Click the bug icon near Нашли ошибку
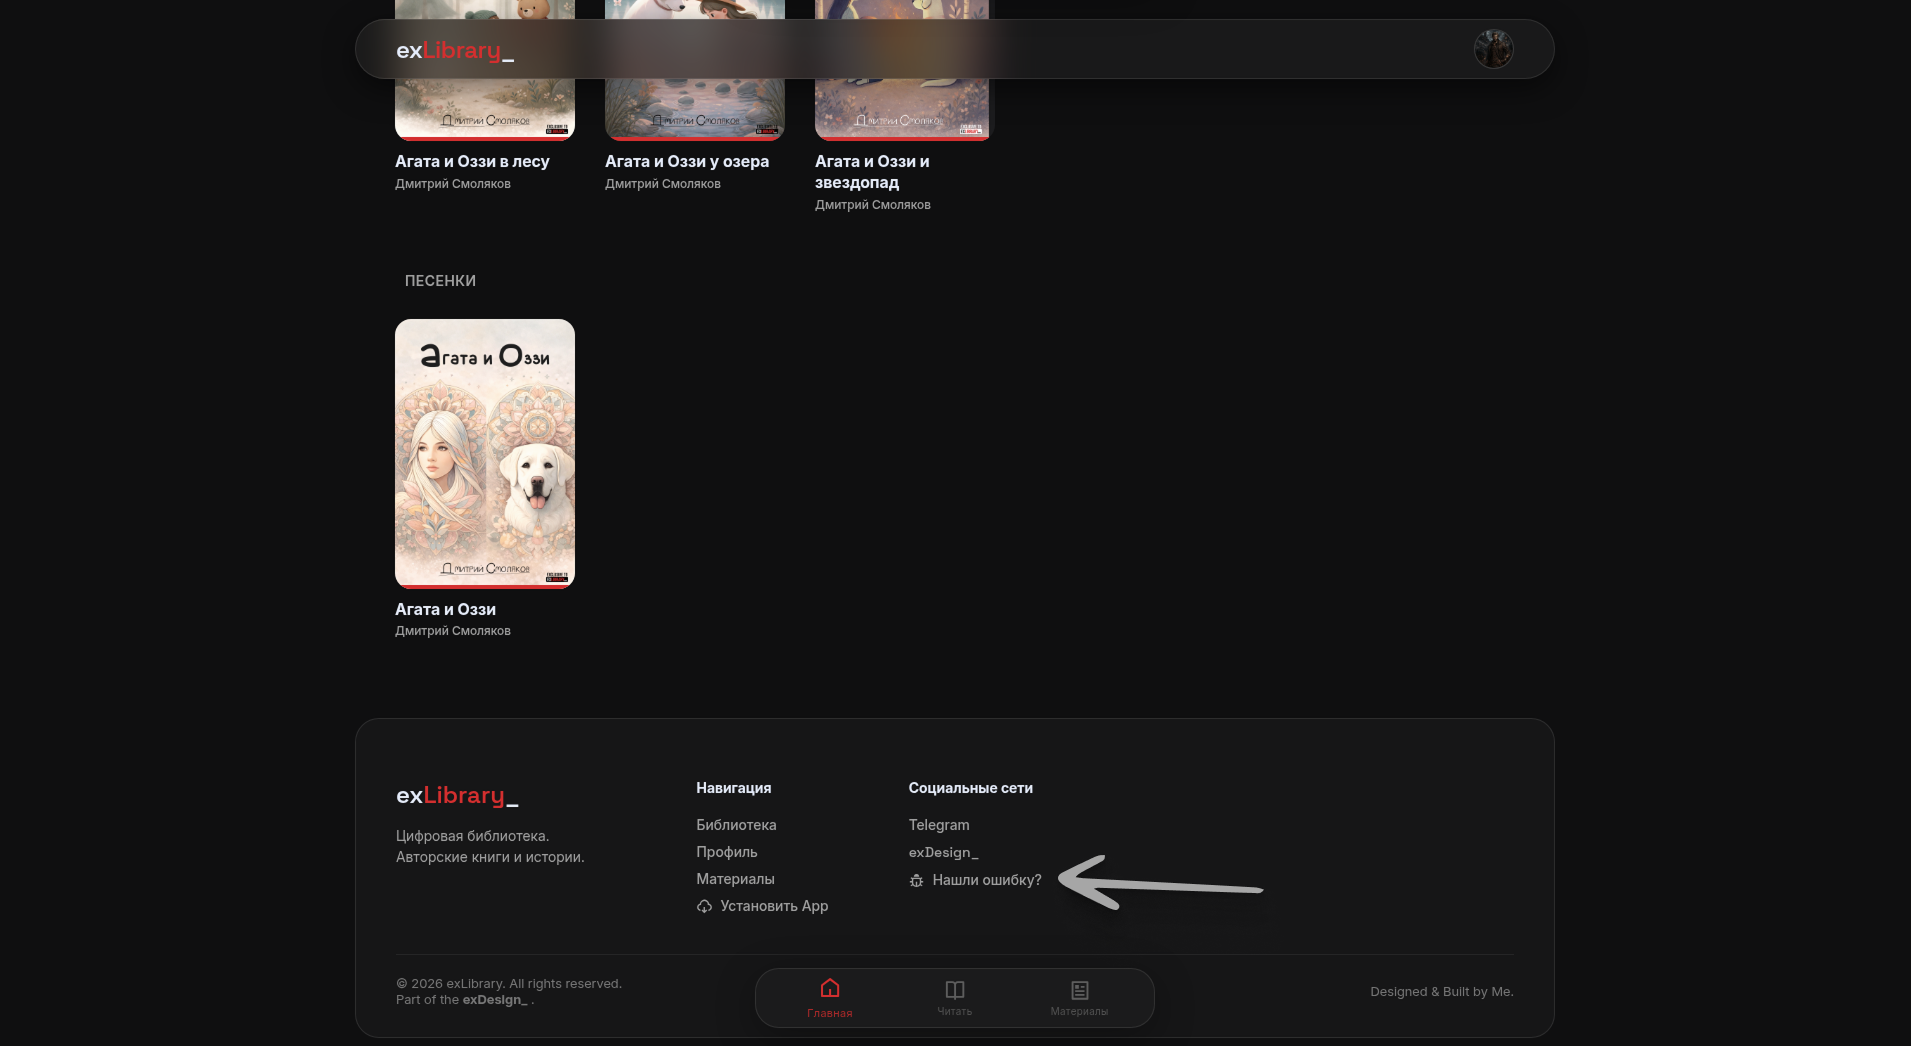 pyautogui.click(x=916, y=881)
